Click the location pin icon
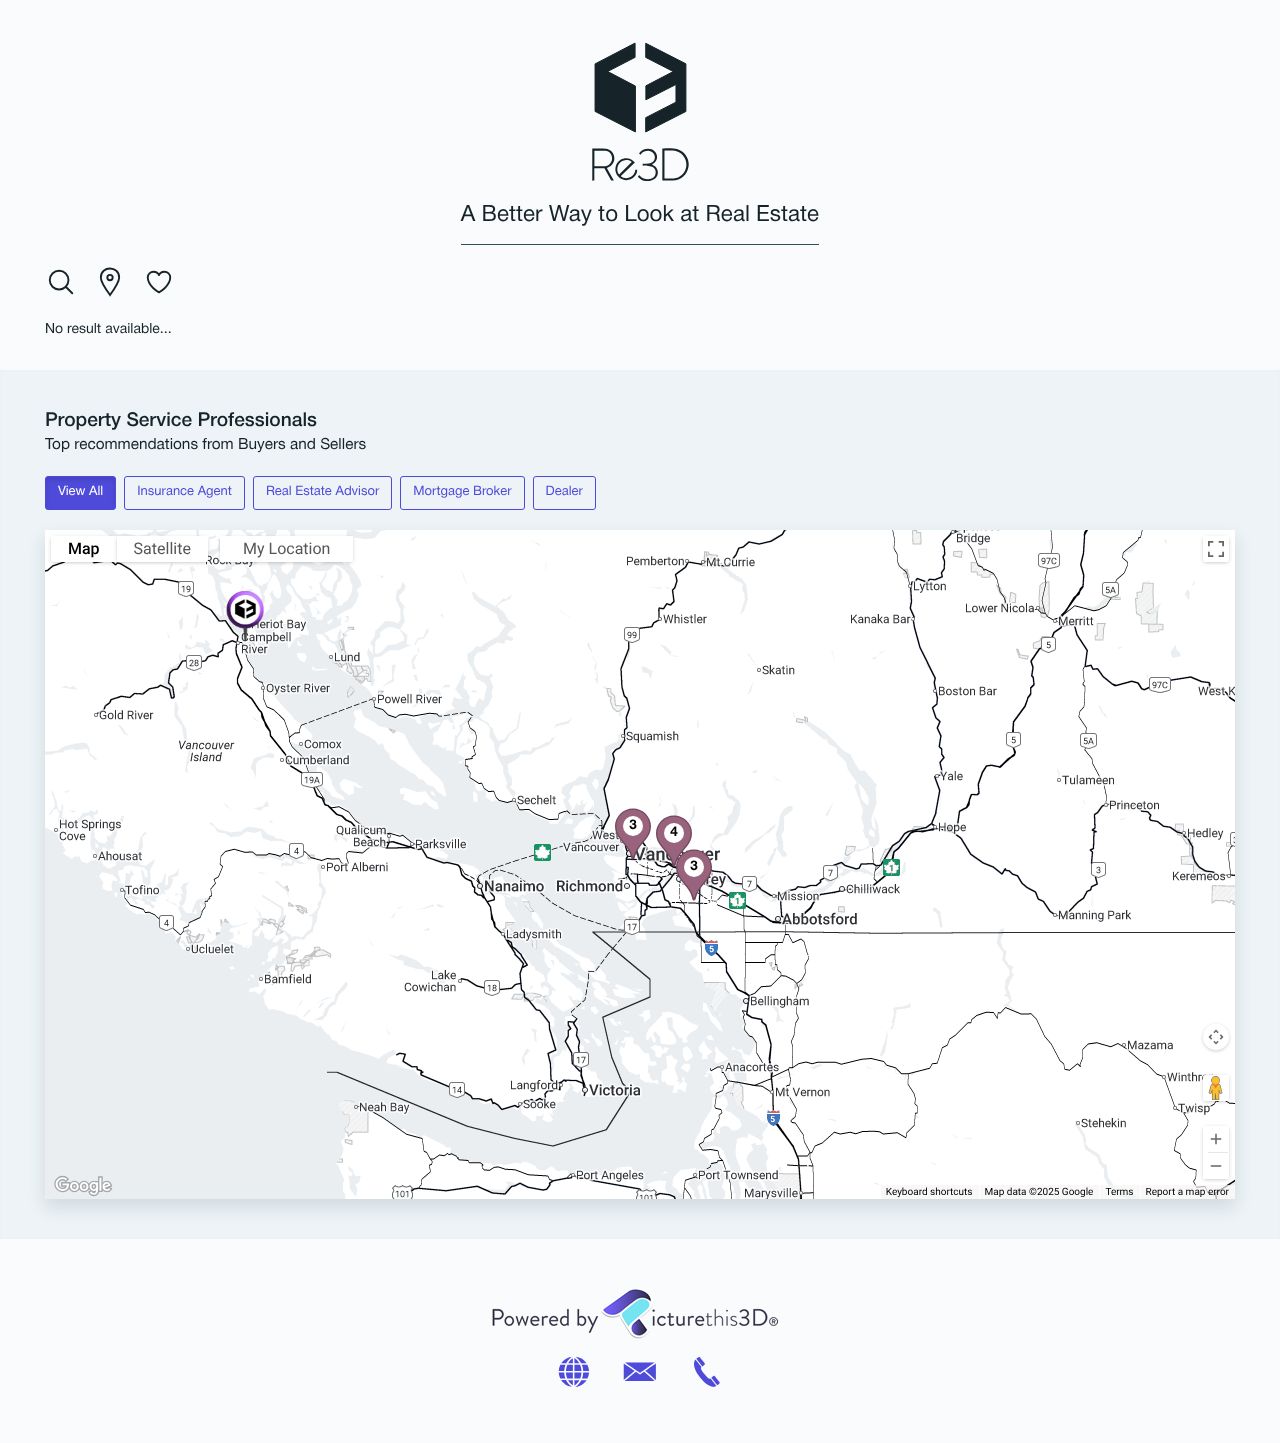Screen dimensions: 1280x1443 coord(110,282)
